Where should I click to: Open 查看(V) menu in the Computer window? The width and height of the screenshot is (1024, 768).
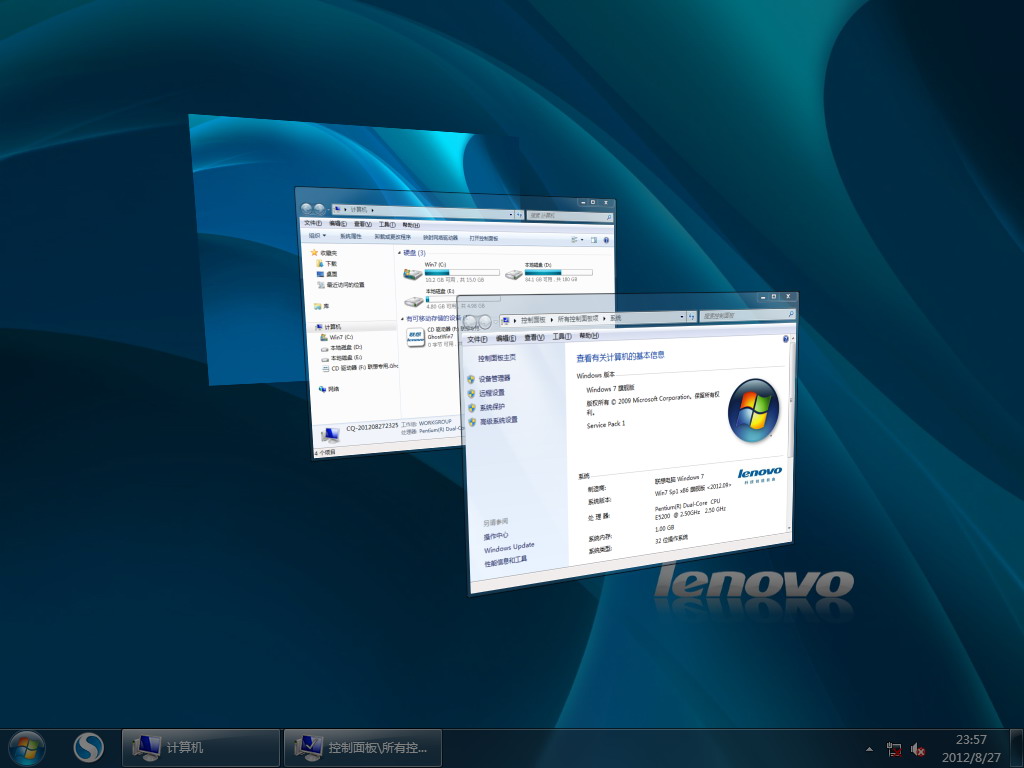click(362, 224)
